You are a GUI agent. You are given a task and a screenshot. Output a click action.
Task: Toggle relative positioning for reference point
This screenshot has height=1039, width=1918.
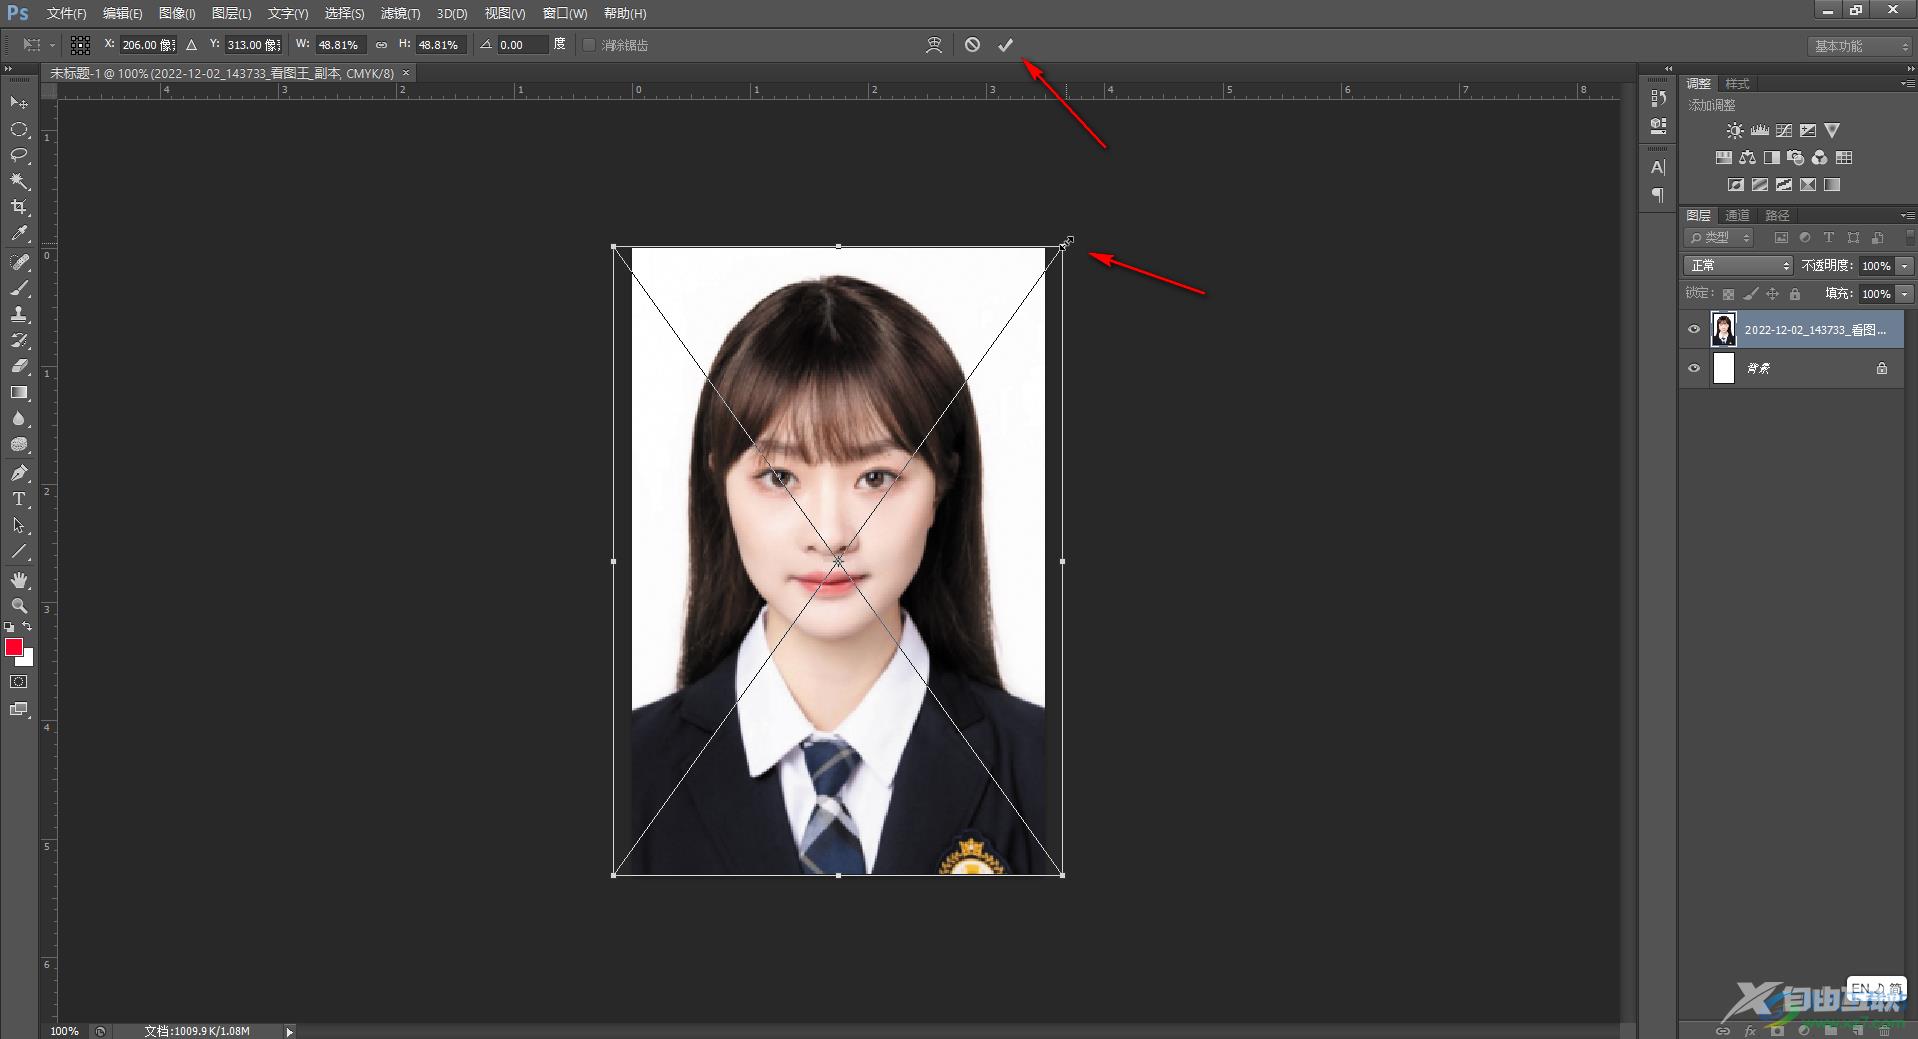(191, 45)
